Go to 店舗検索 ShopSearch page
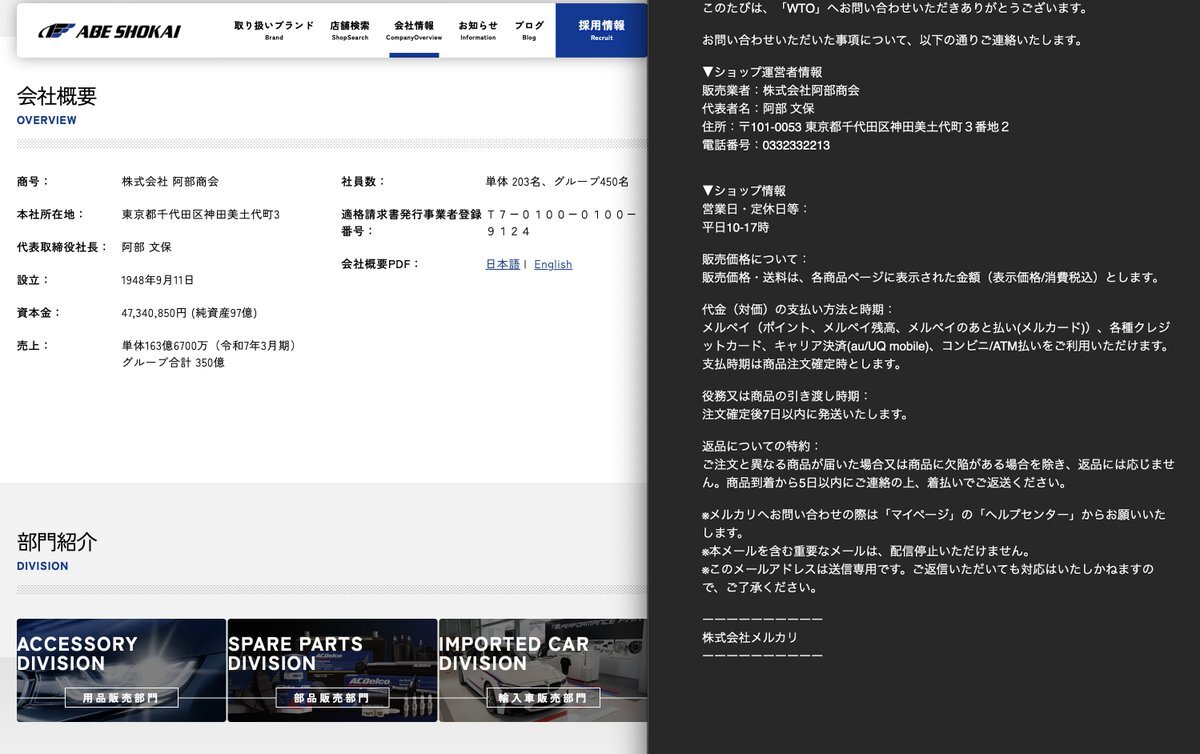Viewport: 1200px width, 754px height. click(350, 30)
